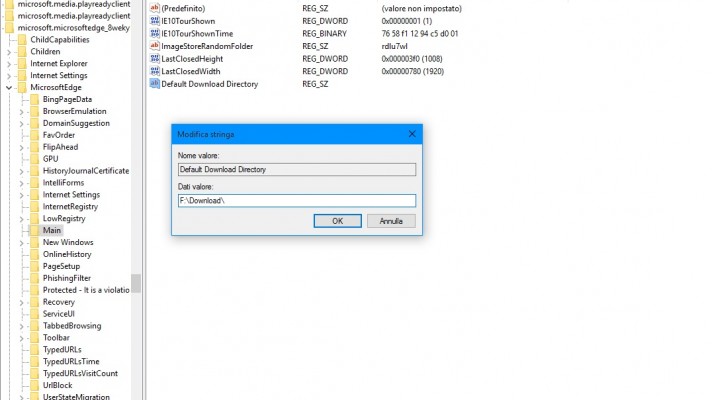Viewport: 712px width, 400px height.
Task: Select the InternetRegistry key
Action: tap(70, 207)
